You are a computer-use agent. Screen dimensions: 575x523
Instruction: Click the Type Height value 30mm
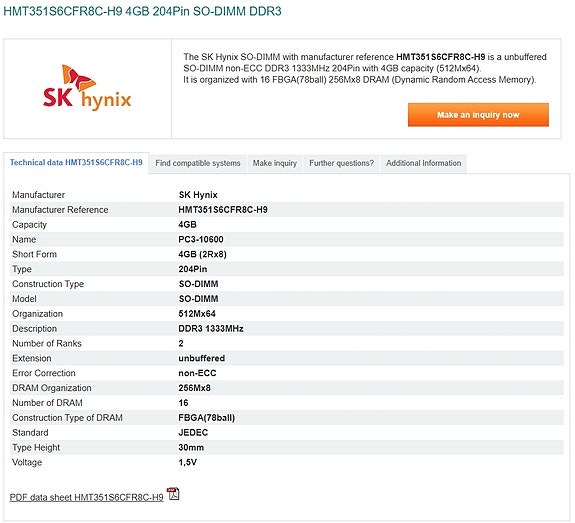pos(191,447)
